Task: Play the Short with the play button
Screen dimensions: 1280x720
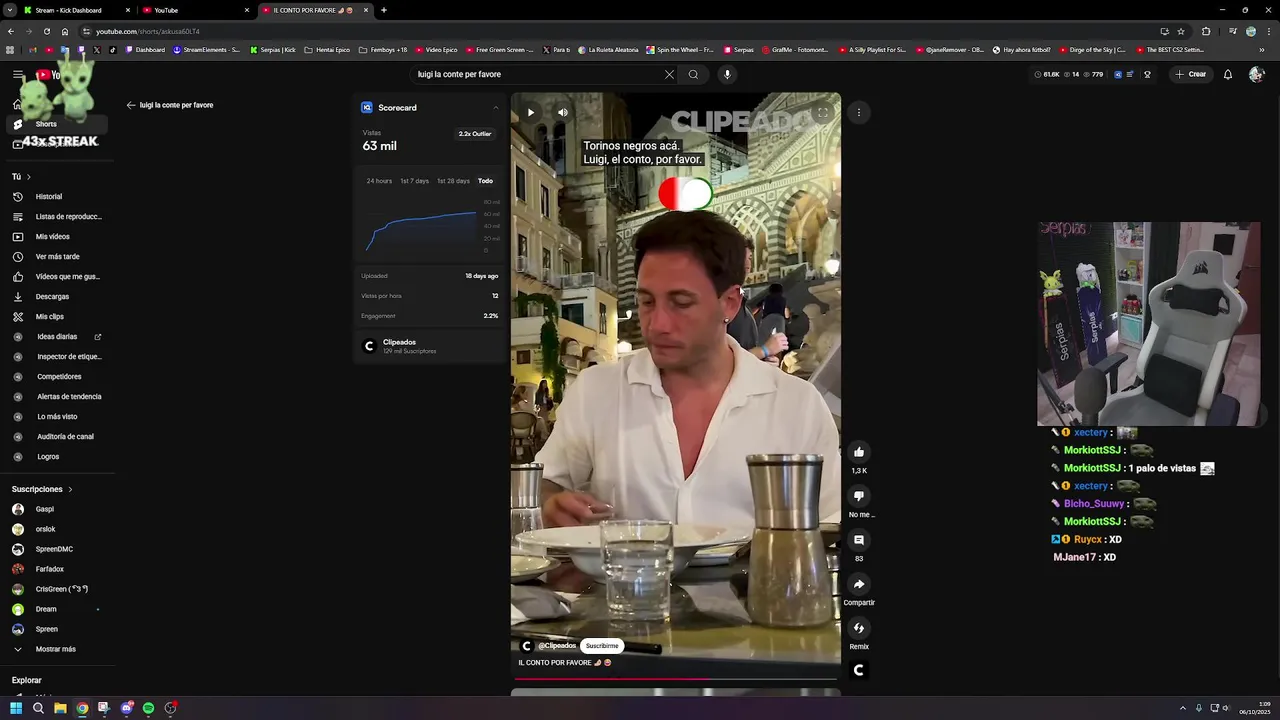Action: point(531,112)
